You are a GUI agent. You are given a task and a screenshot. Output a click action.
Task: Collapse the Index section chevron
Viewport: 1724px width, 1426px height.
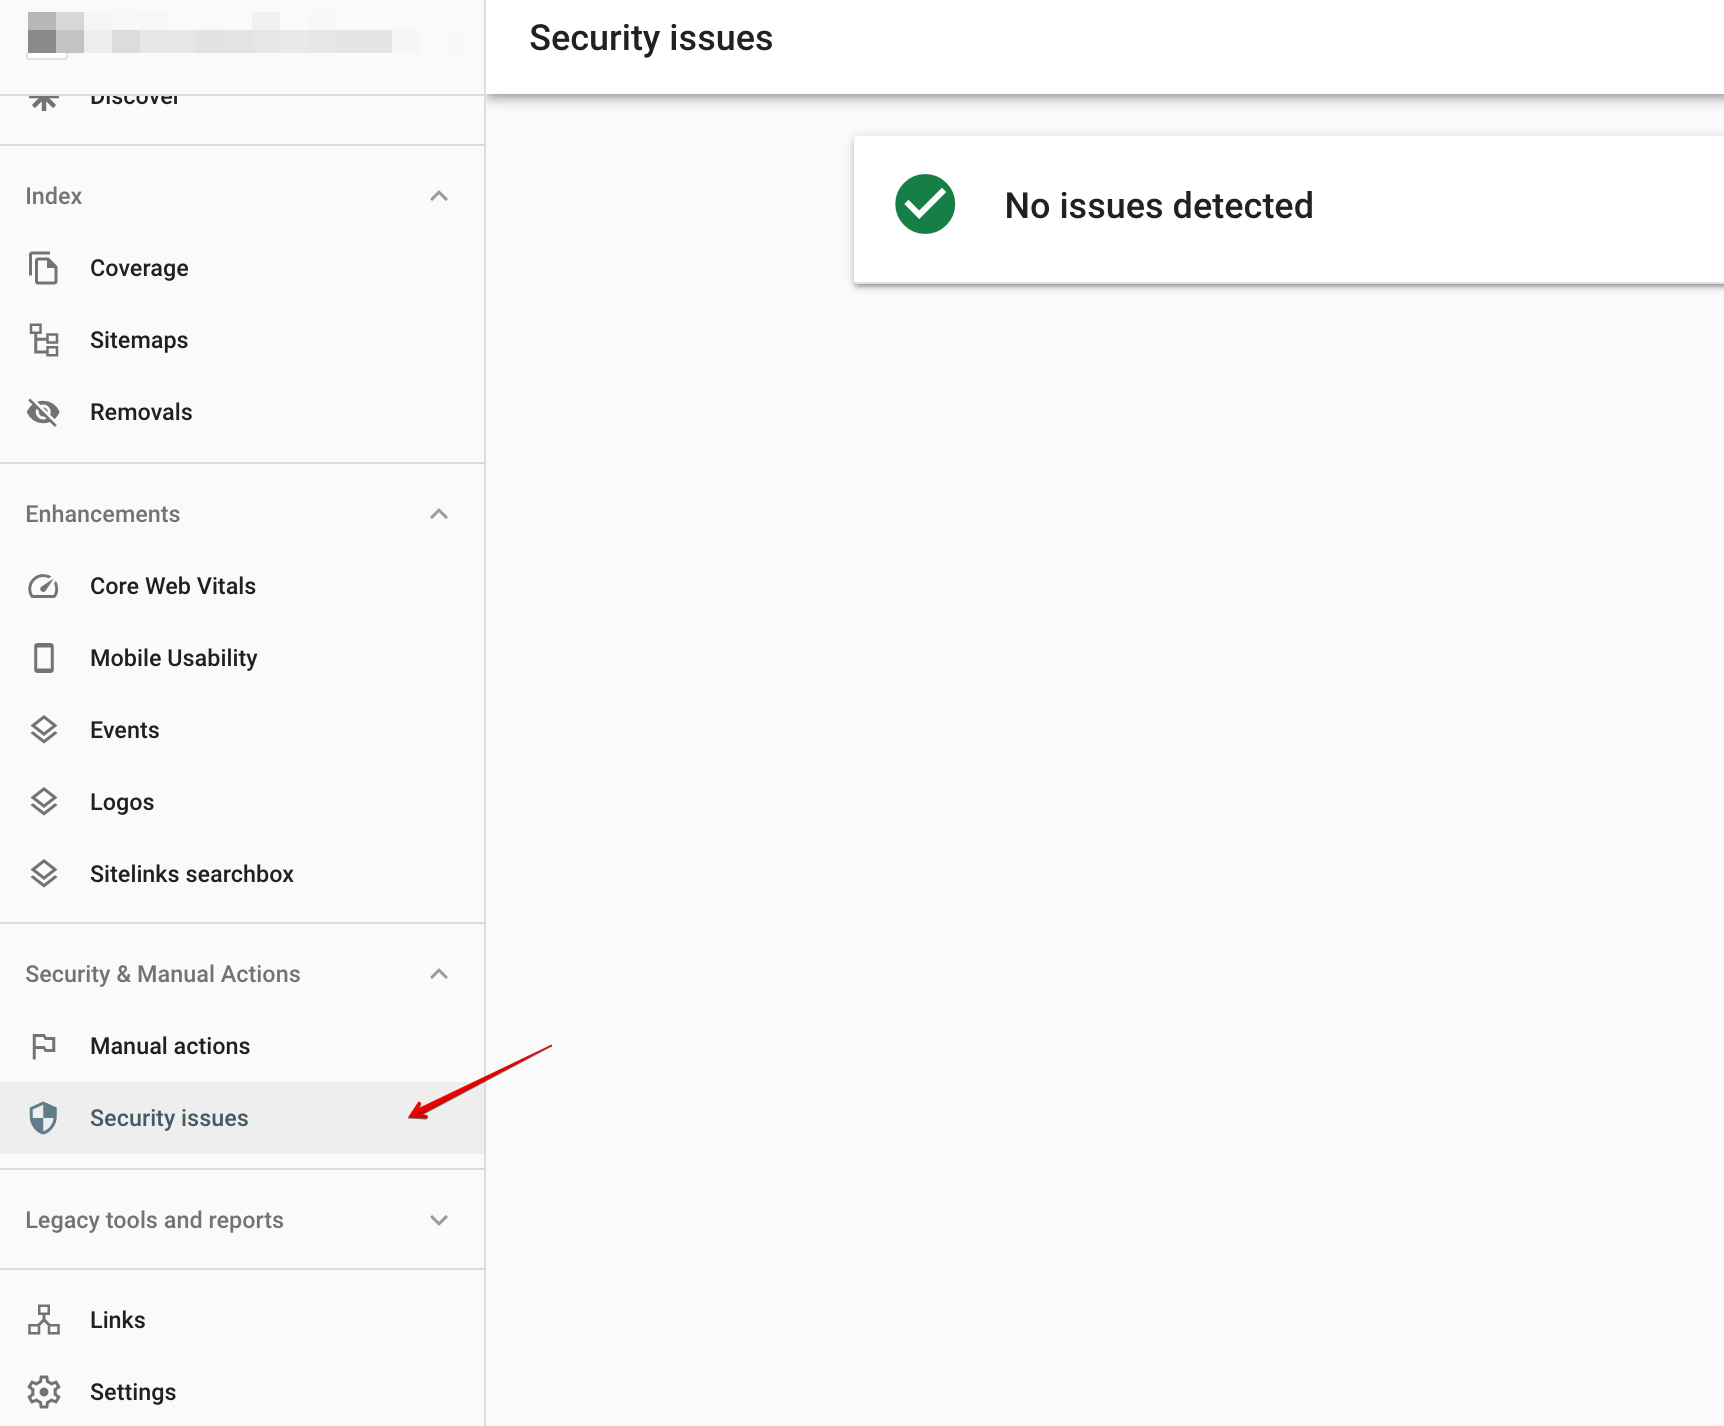438,196
